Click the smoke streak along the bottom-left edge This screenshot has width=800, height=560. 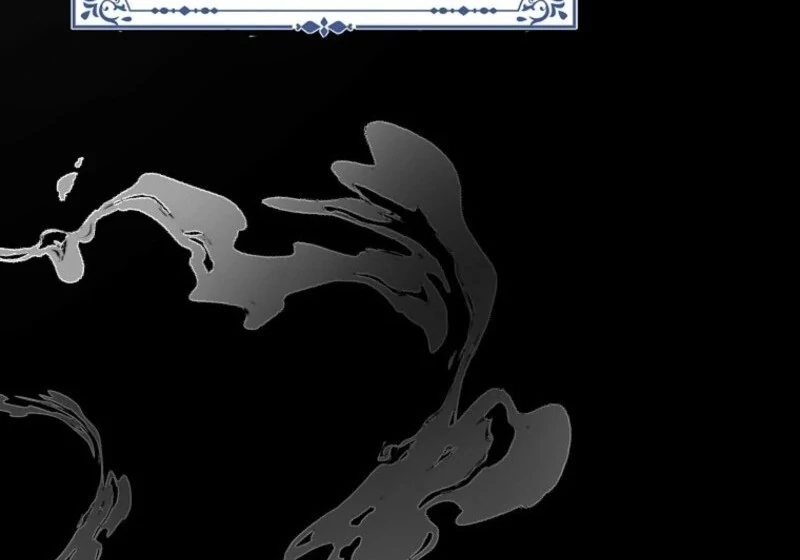click(105, 510)
